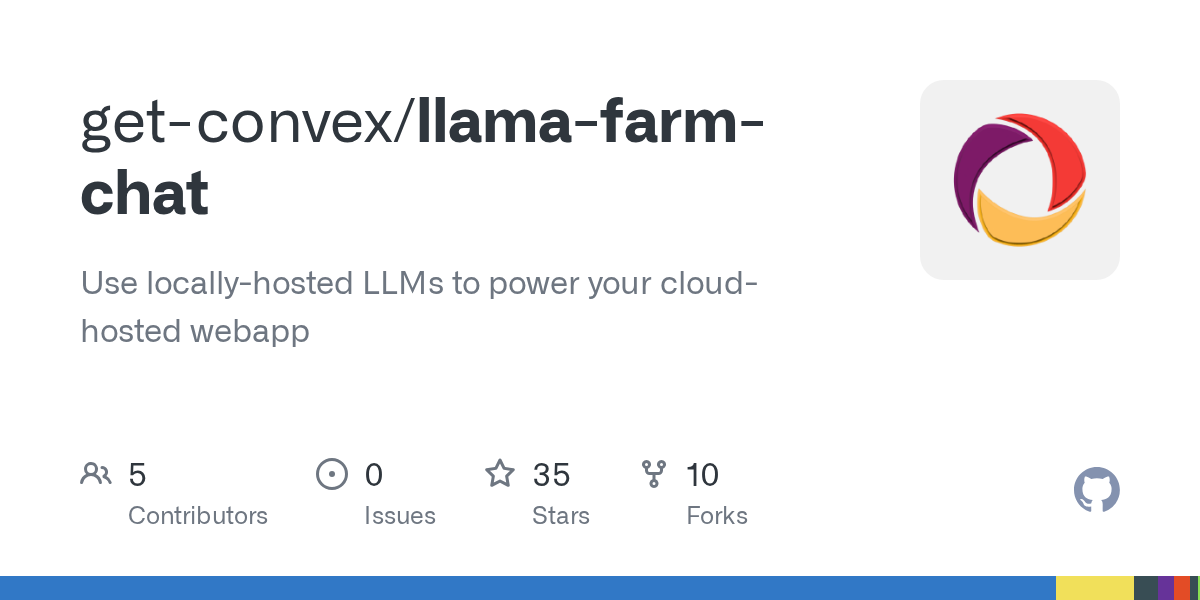Select the Issues label
The height and width of the screenshot is (600, 1200).
coord(400,516)
